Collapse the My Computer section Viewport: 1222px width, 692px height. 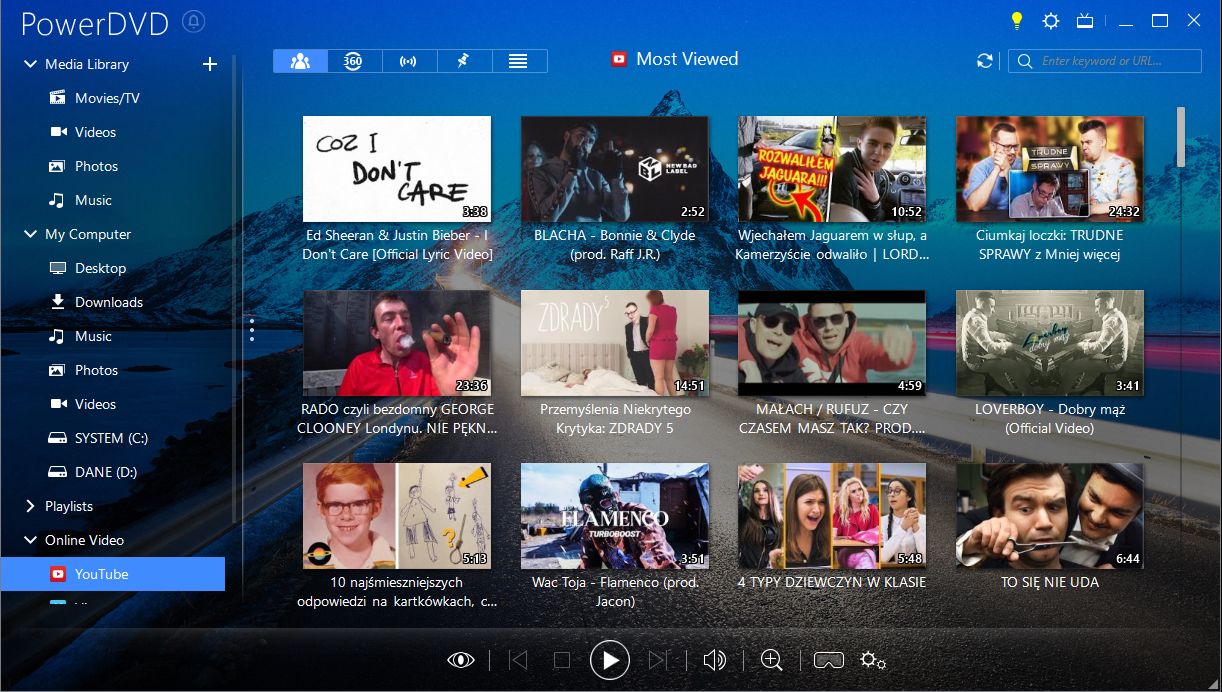point(29,234)
